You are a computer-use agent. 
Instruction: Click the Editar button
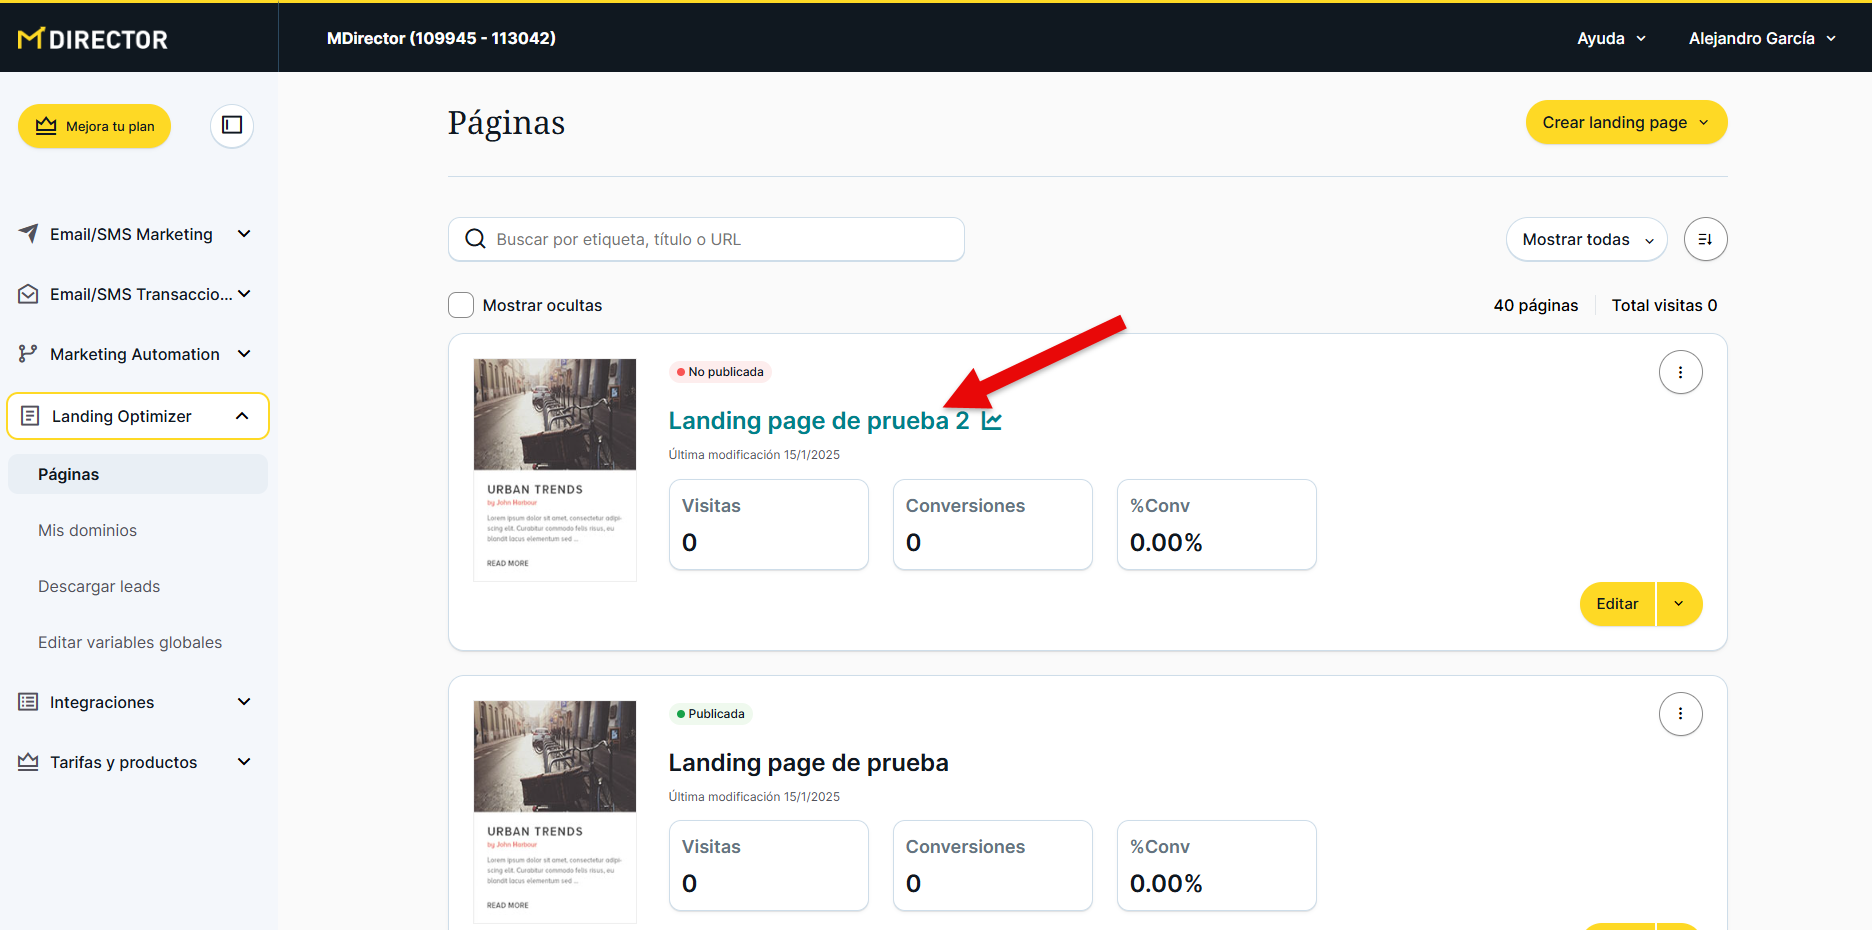point(1616,604)
